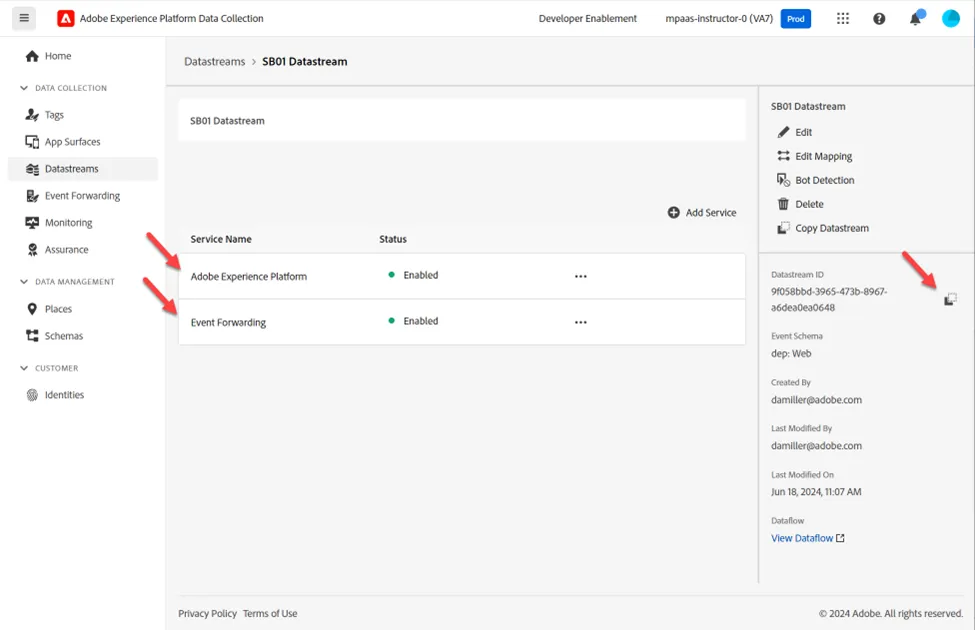
Task: Collapse the Customer section
Action: click(x=24, y=368)
